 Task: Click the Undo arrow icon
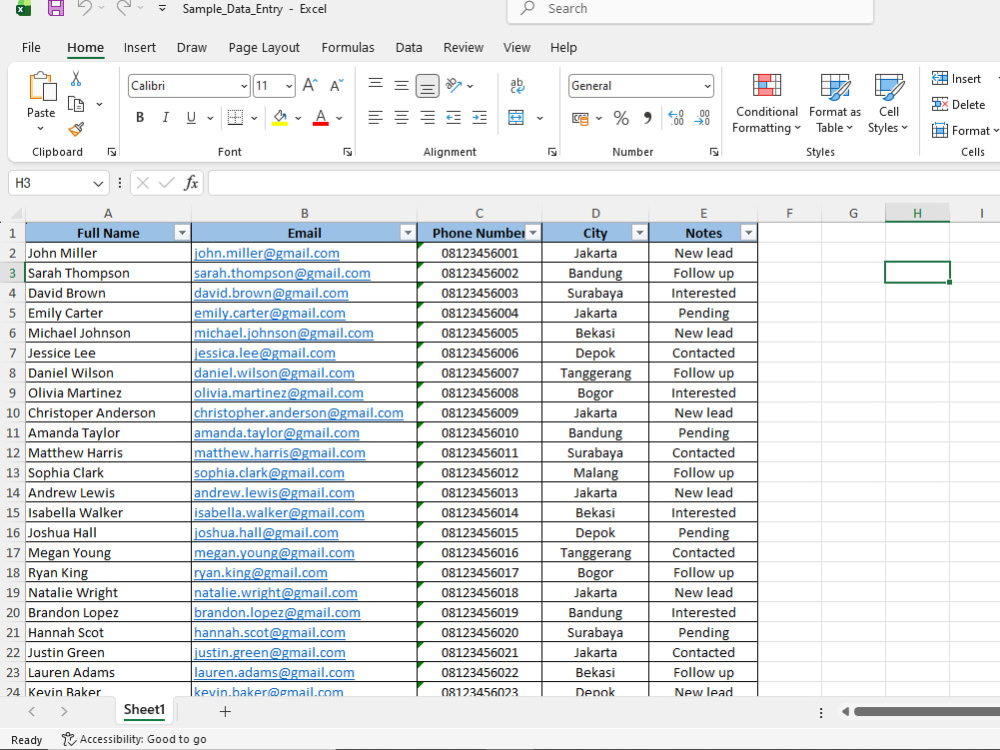click(85, 8)
